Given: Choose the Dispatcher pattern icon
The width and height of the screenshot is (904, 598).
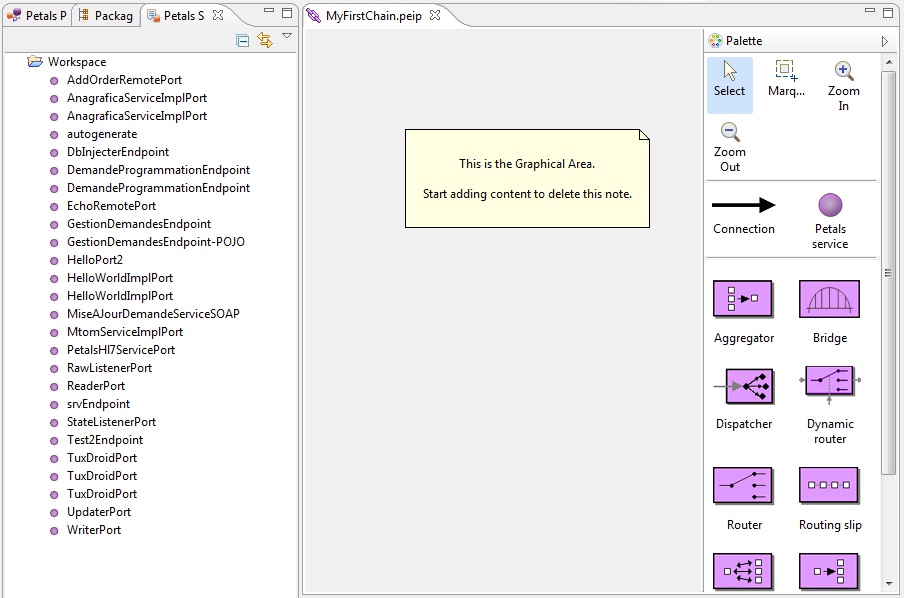Looking at the screenshot, I should (x=742, y=385).
